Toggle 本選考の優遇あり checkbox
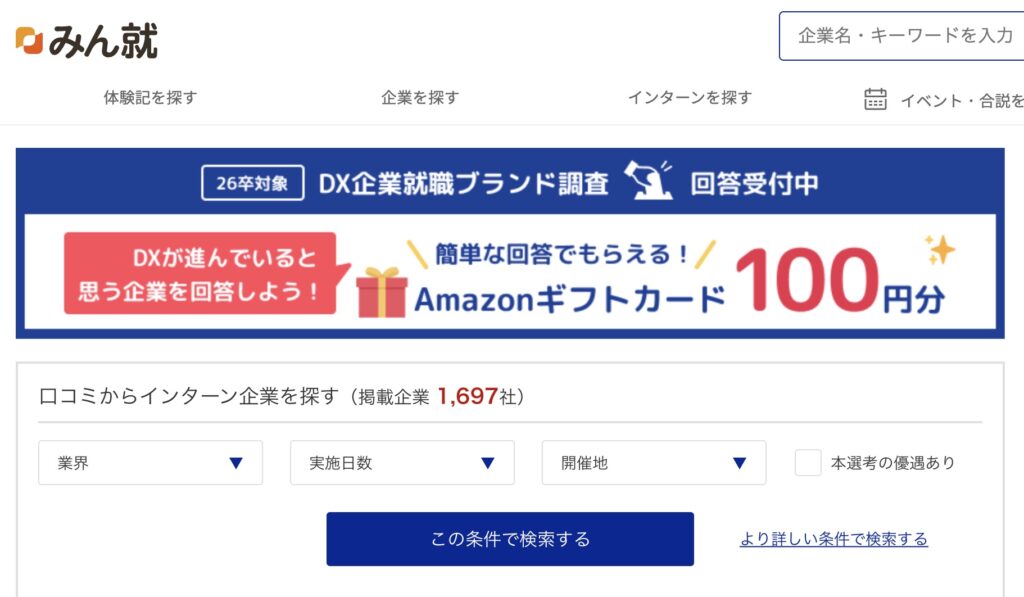Screen dimensions: 1024x597 pyautogui.click(x=808, y=463)
